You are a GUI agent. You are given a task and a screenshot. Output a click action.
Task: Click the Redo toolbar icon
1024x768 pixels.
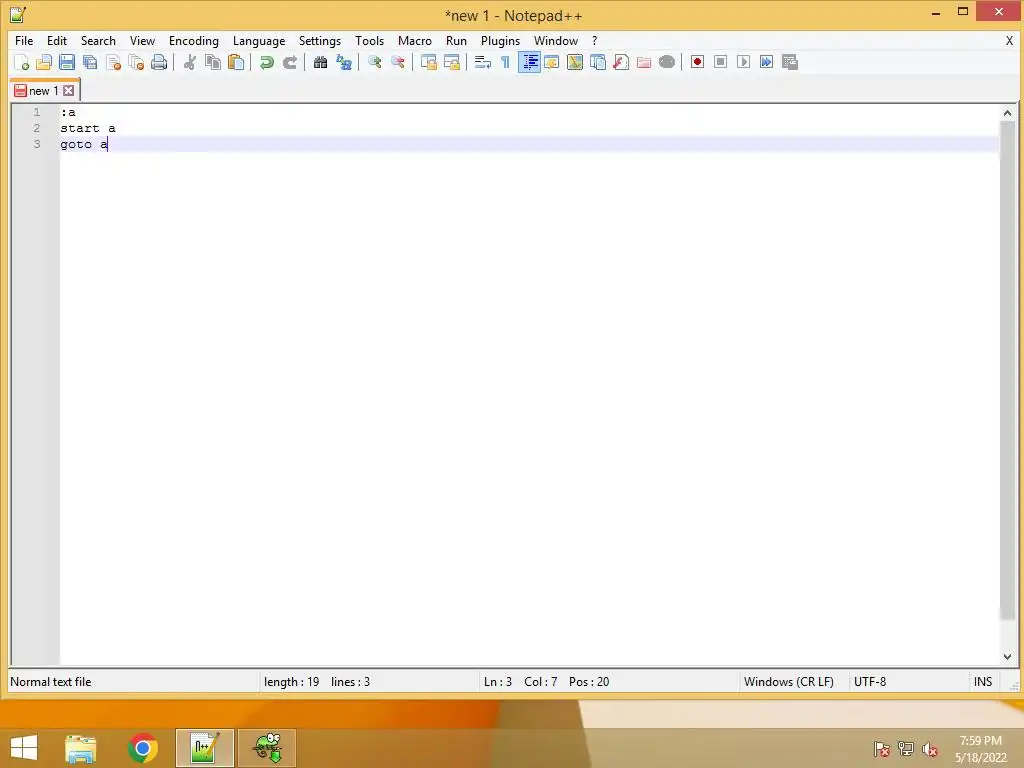(x=289, y=62)
